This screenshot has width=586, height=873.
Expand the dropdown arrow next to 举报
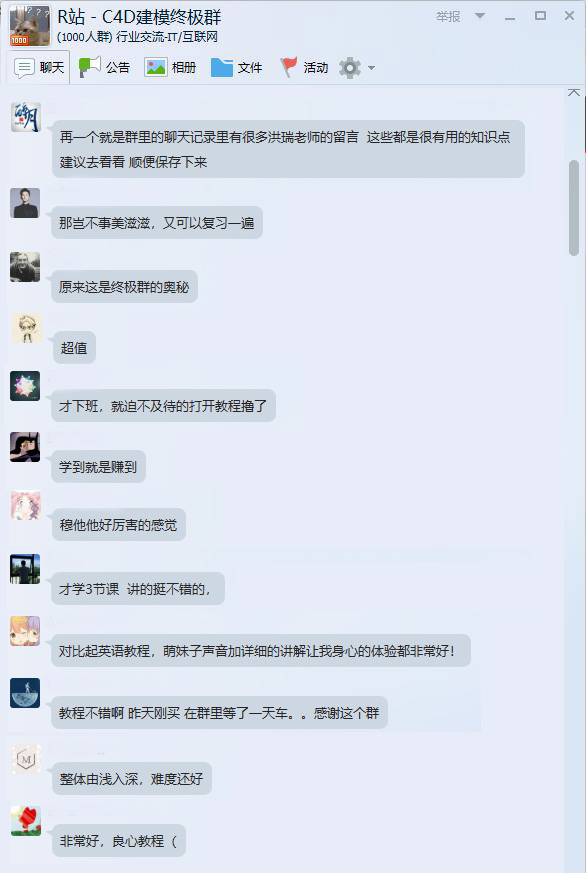click(x=480, y=16)
